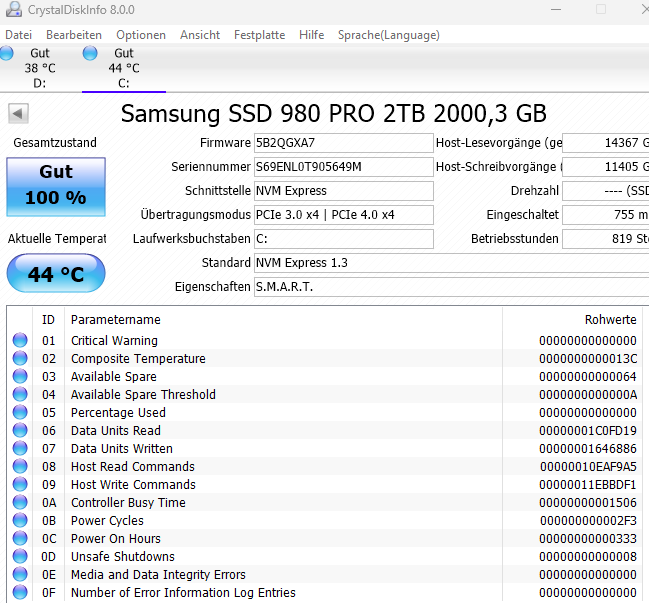Select the C: drive tab at 44 °C
The image size is (649, 603).
(x=124, y=68)
